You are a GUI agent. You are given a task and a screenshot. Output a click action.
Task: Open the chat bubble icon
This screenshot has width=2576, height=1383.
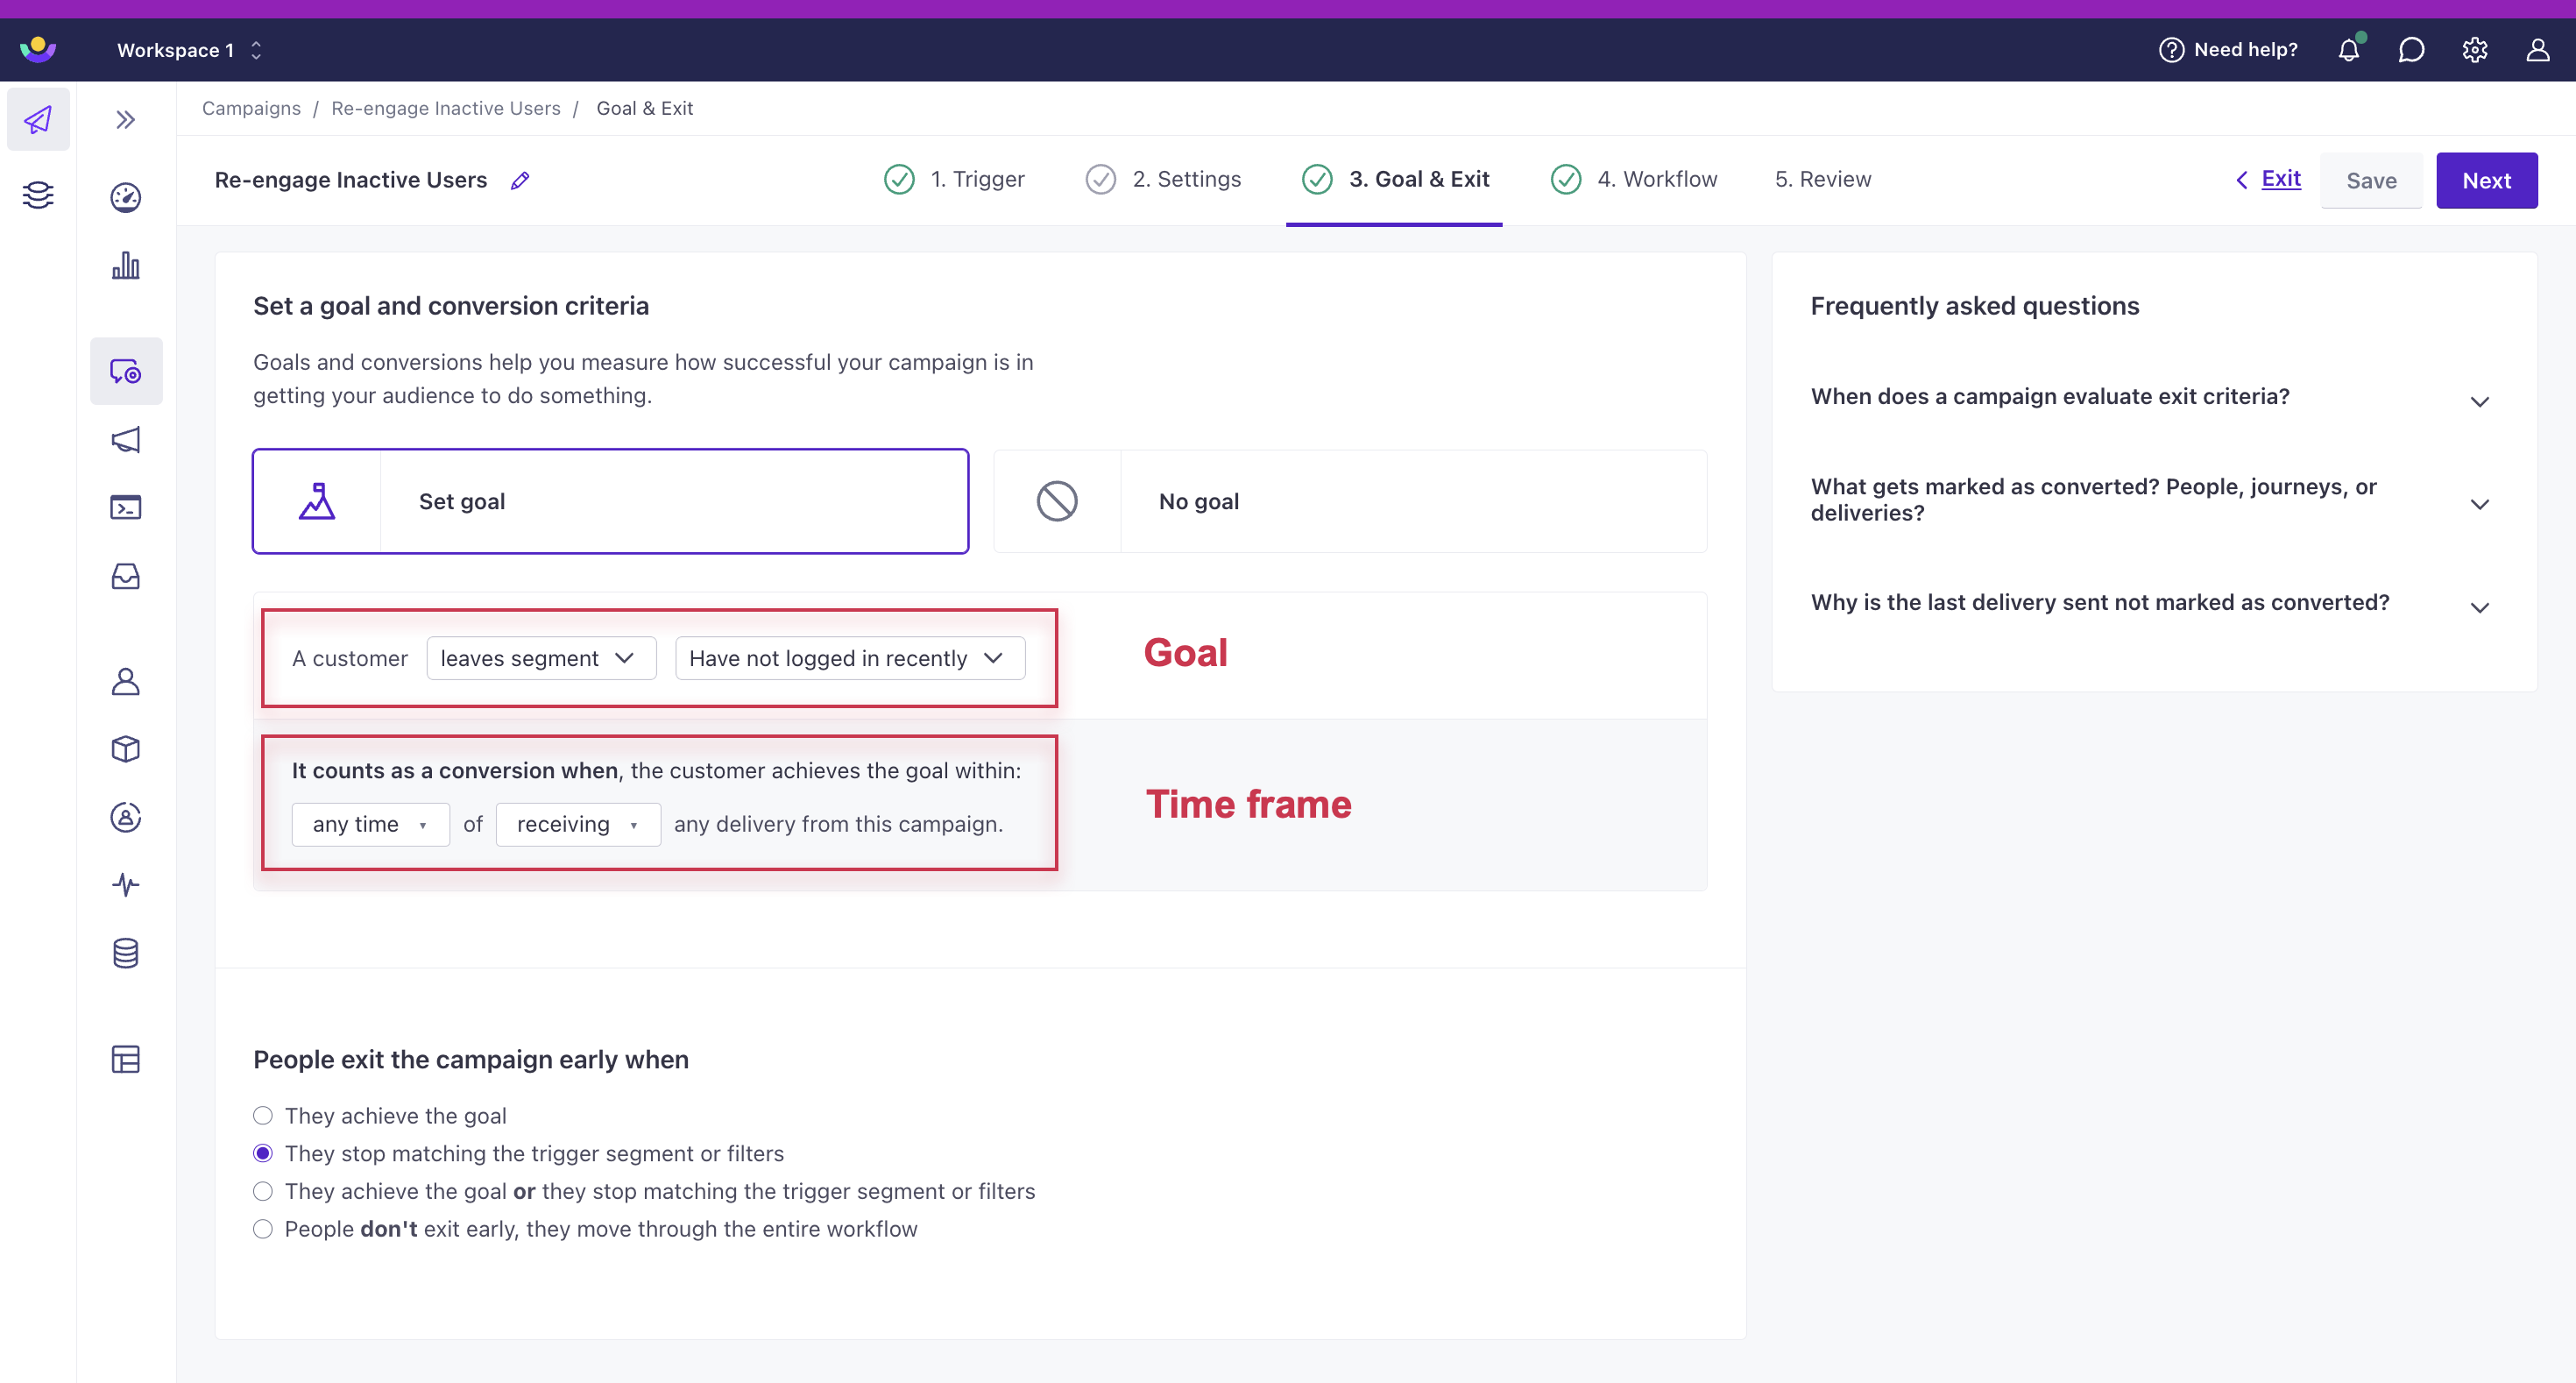click(2411, 50)
